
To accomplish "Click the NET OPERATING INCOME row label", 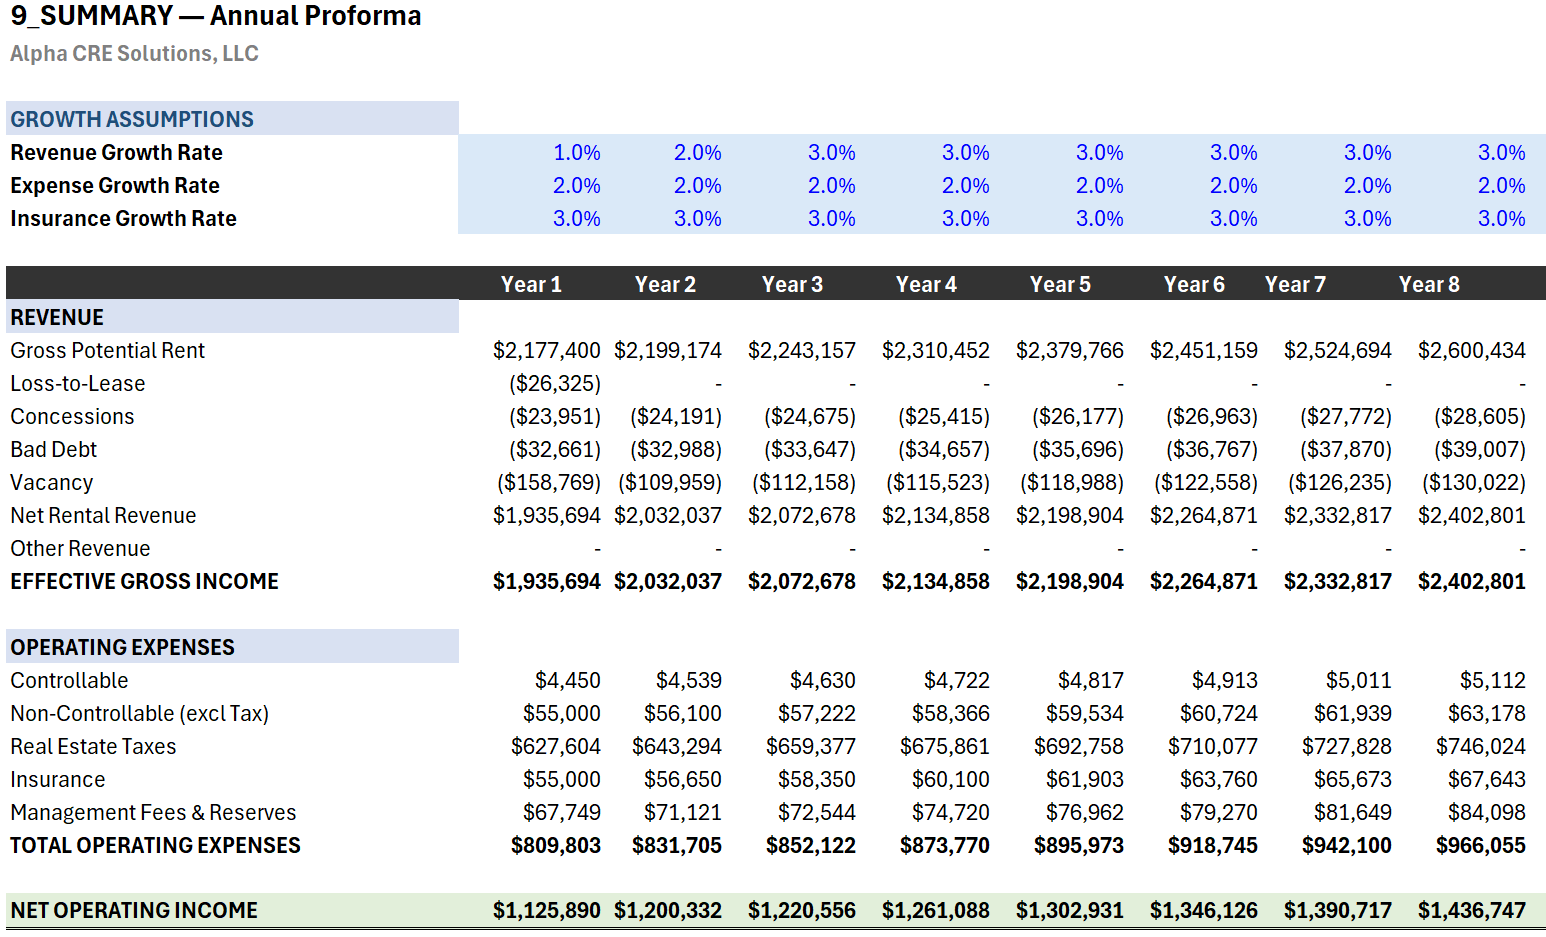I will tap(133, 910).
